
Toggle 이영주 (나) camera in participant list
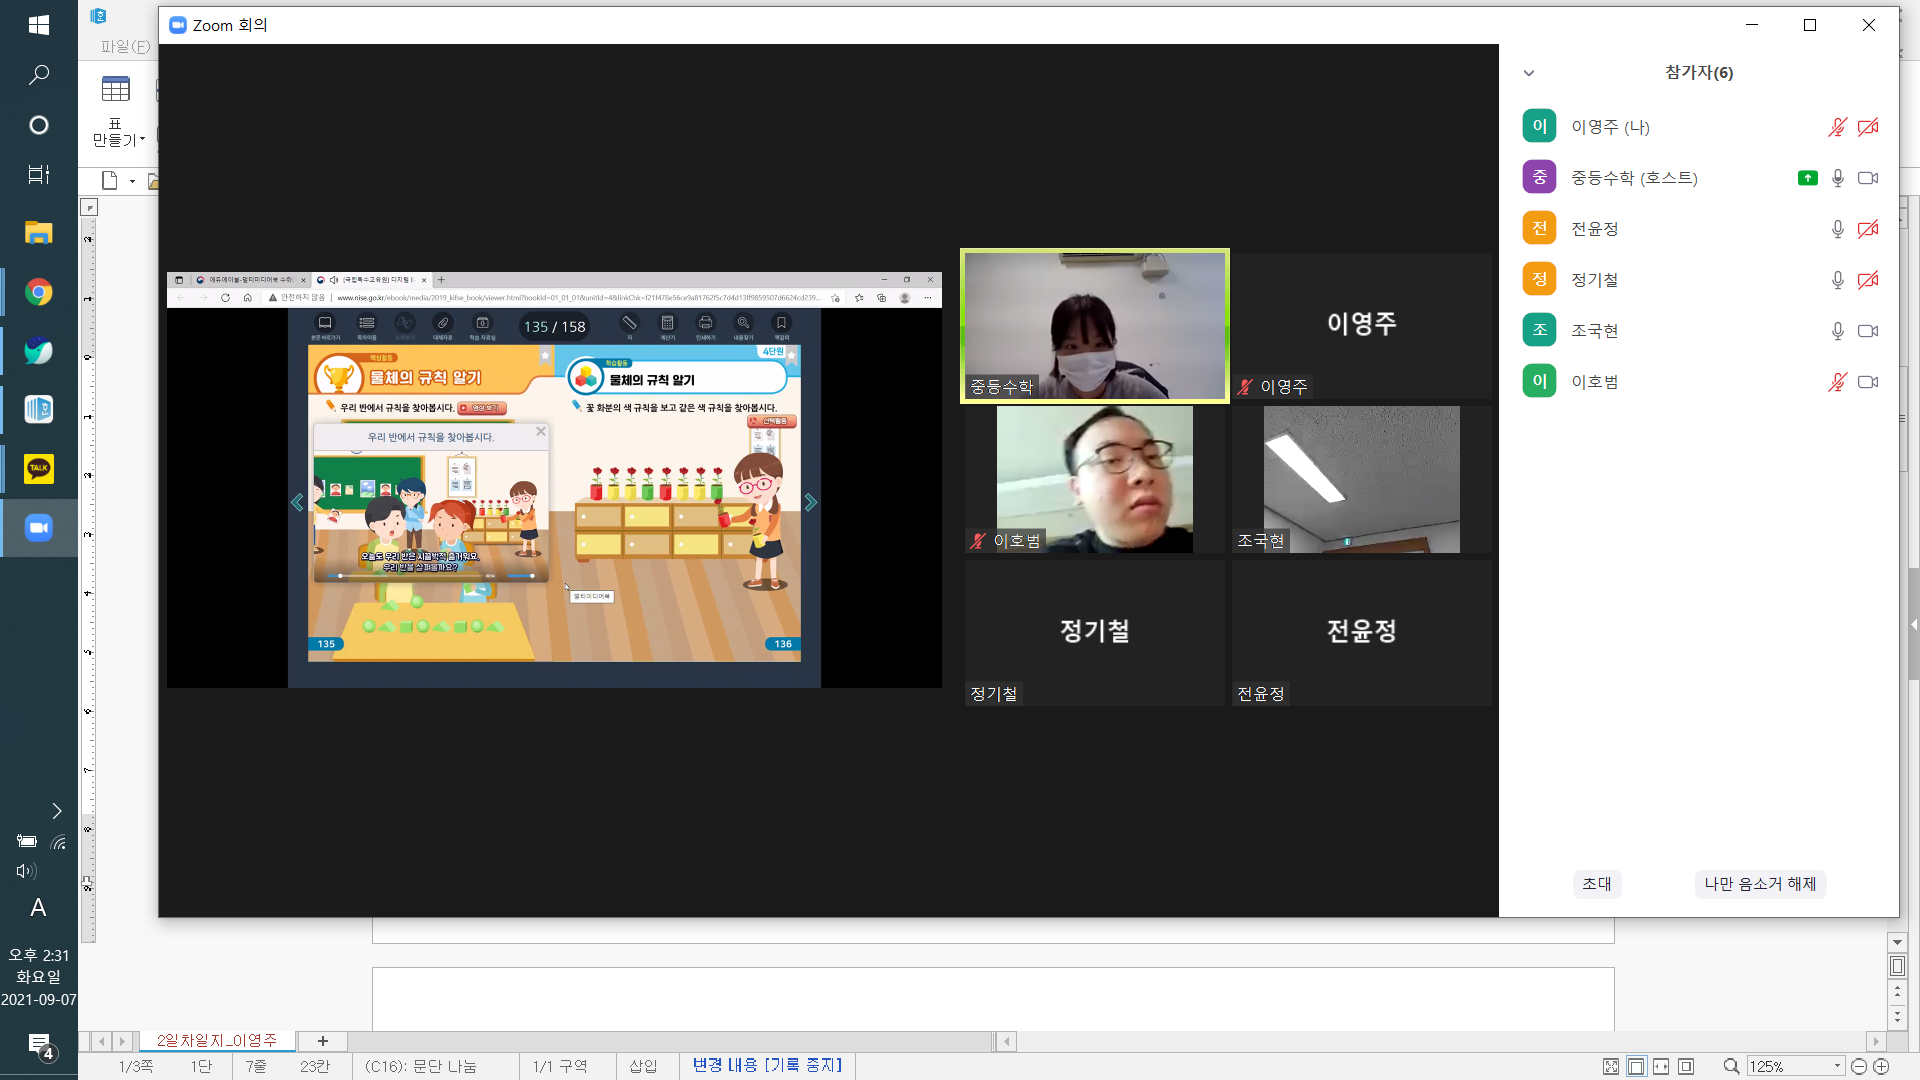click(1868, 127)
